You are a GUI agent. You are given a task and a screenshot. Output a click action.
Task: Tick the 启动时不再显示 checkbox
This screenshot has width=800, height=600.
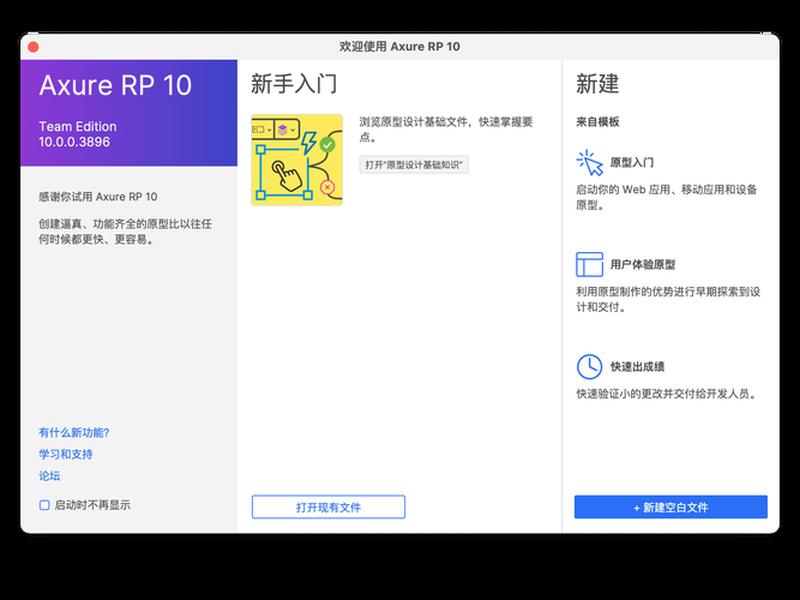(x=44, y=505)
